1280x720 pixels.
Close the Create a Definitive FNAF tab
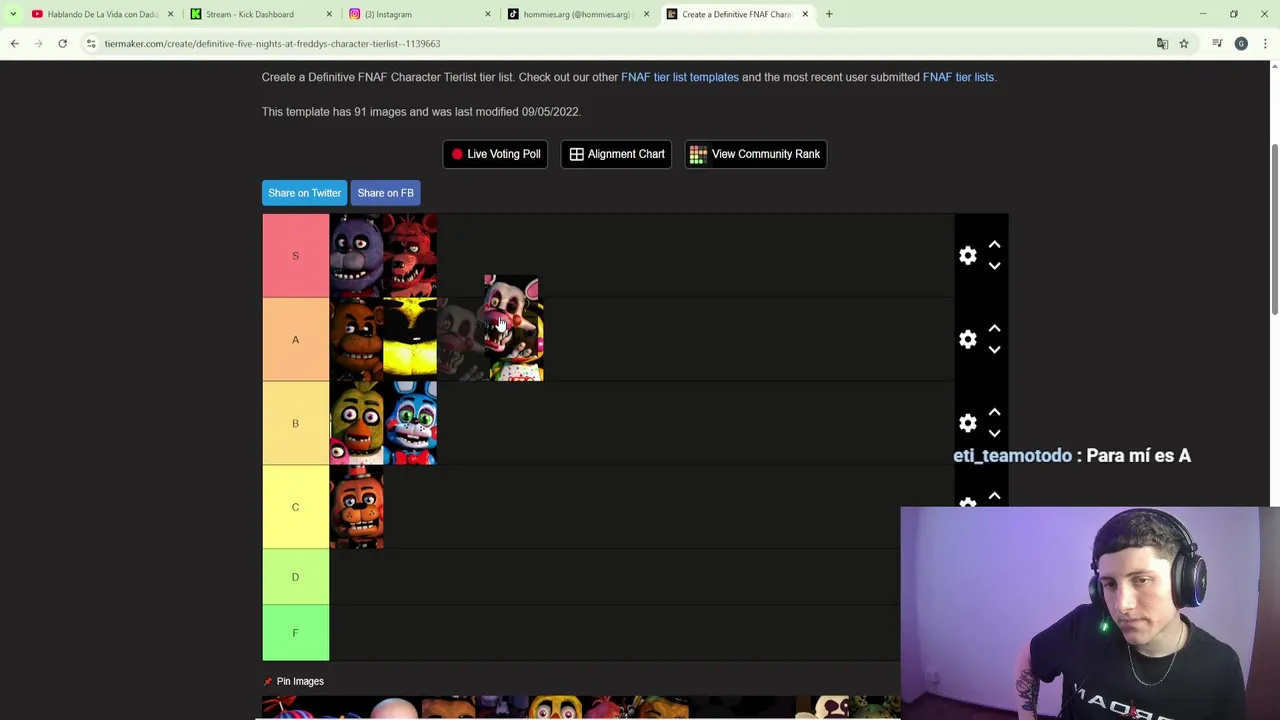click(x=805, y=14)
